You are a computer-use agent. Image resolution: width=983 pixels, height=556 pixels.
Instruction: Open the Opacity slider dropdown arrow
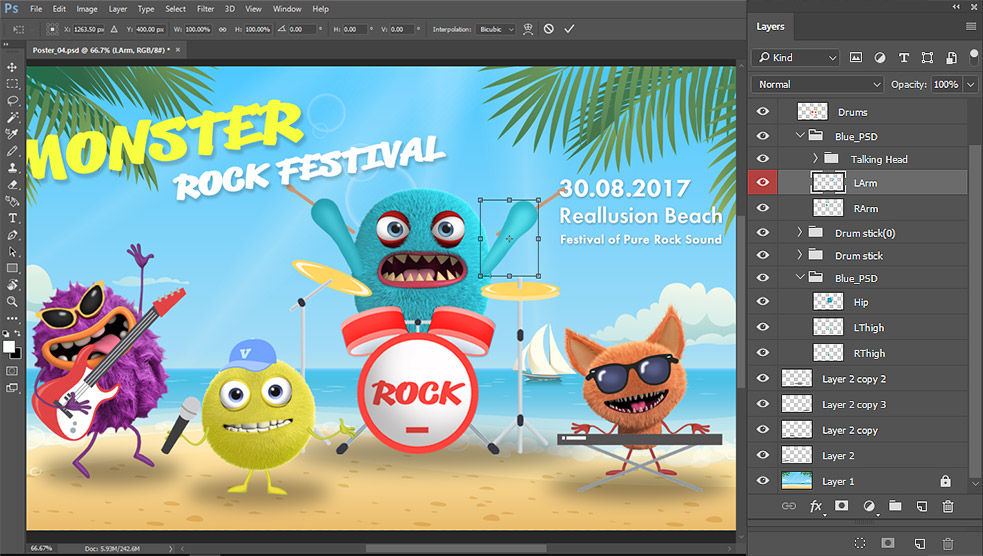971,85
